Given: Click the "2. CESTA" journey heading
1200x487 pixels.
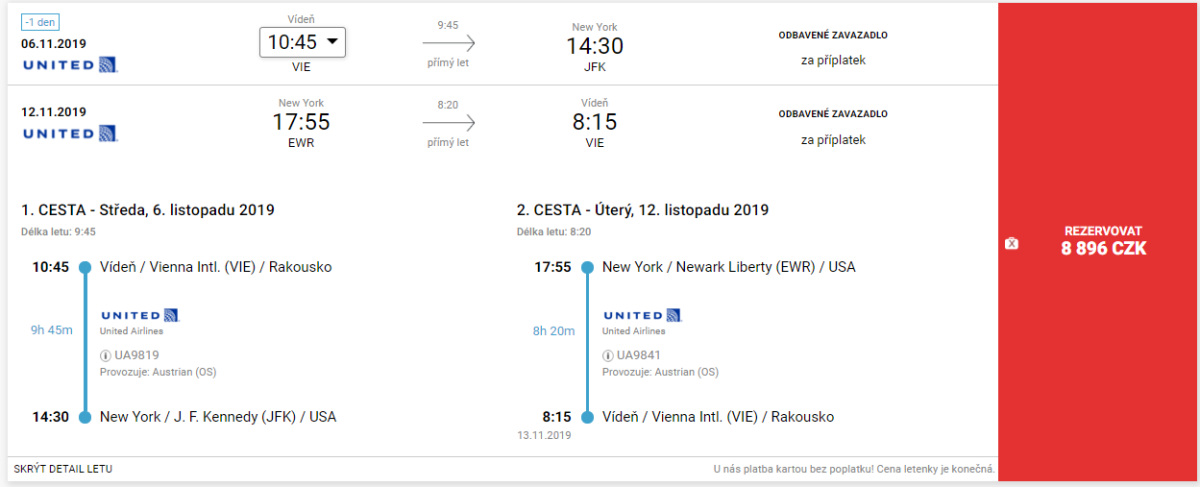Looking at the screenshot, I should 642,210.
